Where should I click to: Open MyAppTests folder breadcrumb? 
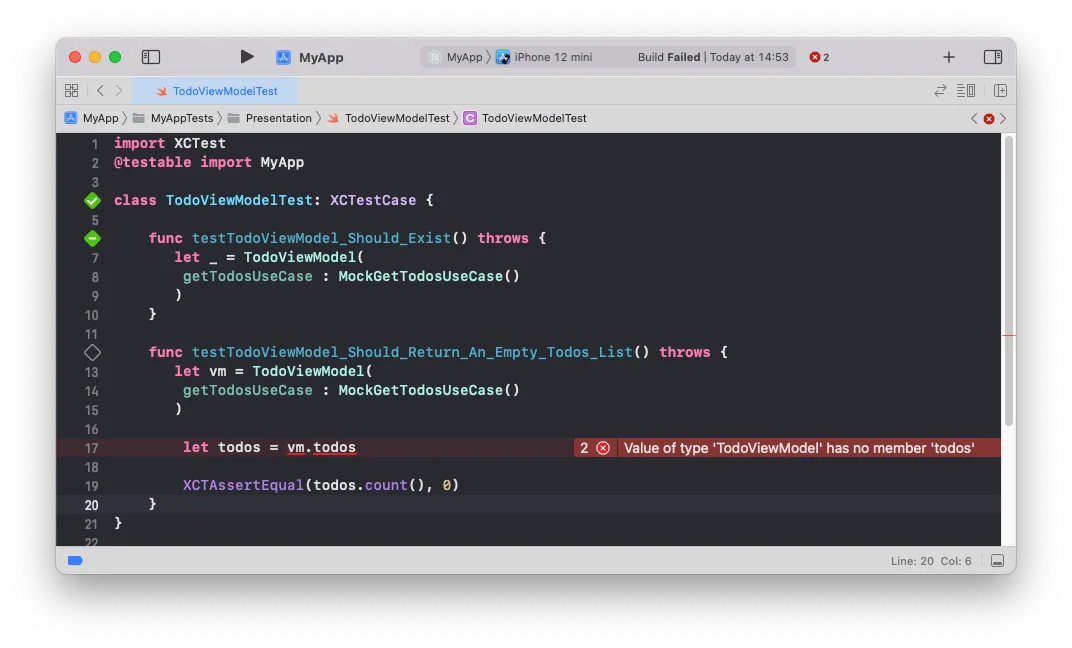(x=173, y=118)
